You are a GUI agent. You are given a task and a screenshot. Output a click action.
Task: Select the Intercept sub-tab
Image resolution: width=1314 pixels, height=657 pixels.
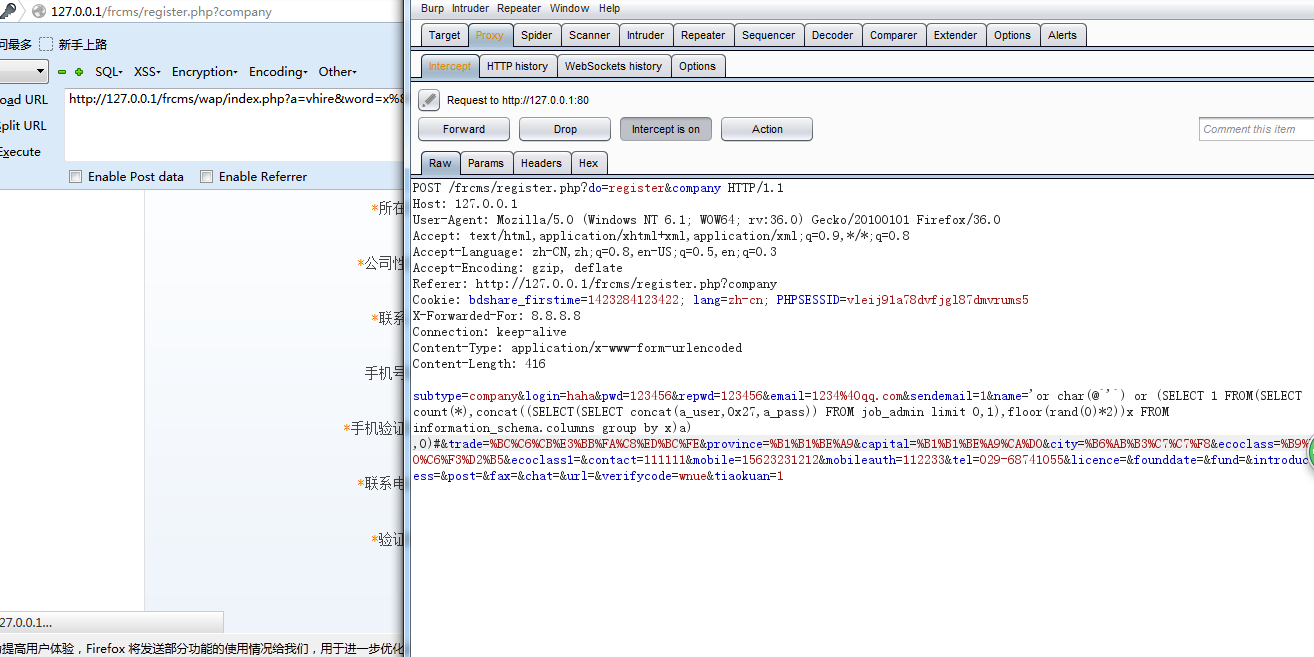(450, 66)
